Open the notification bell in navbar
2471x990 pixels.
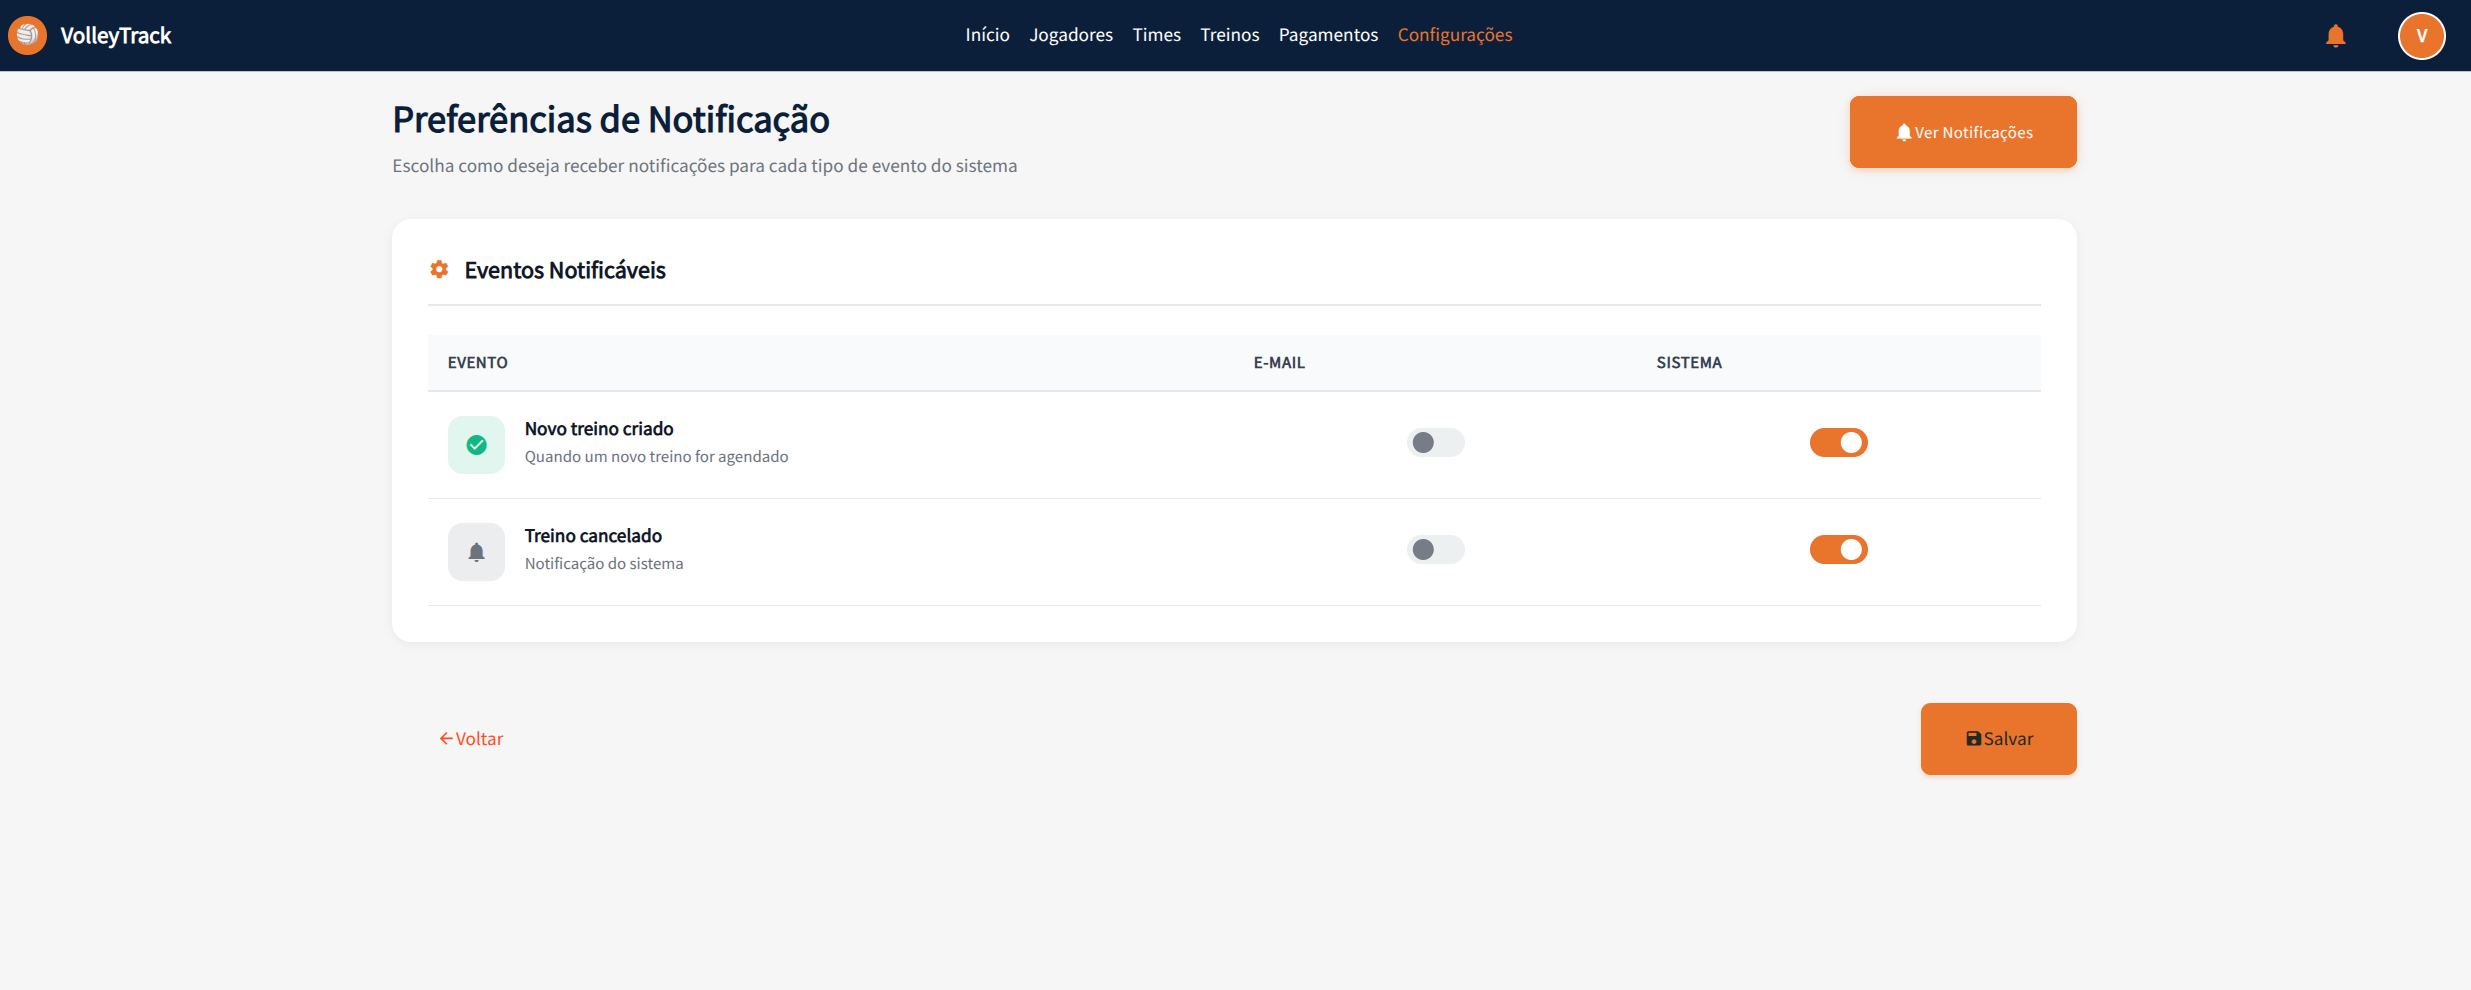point(2335,36)
